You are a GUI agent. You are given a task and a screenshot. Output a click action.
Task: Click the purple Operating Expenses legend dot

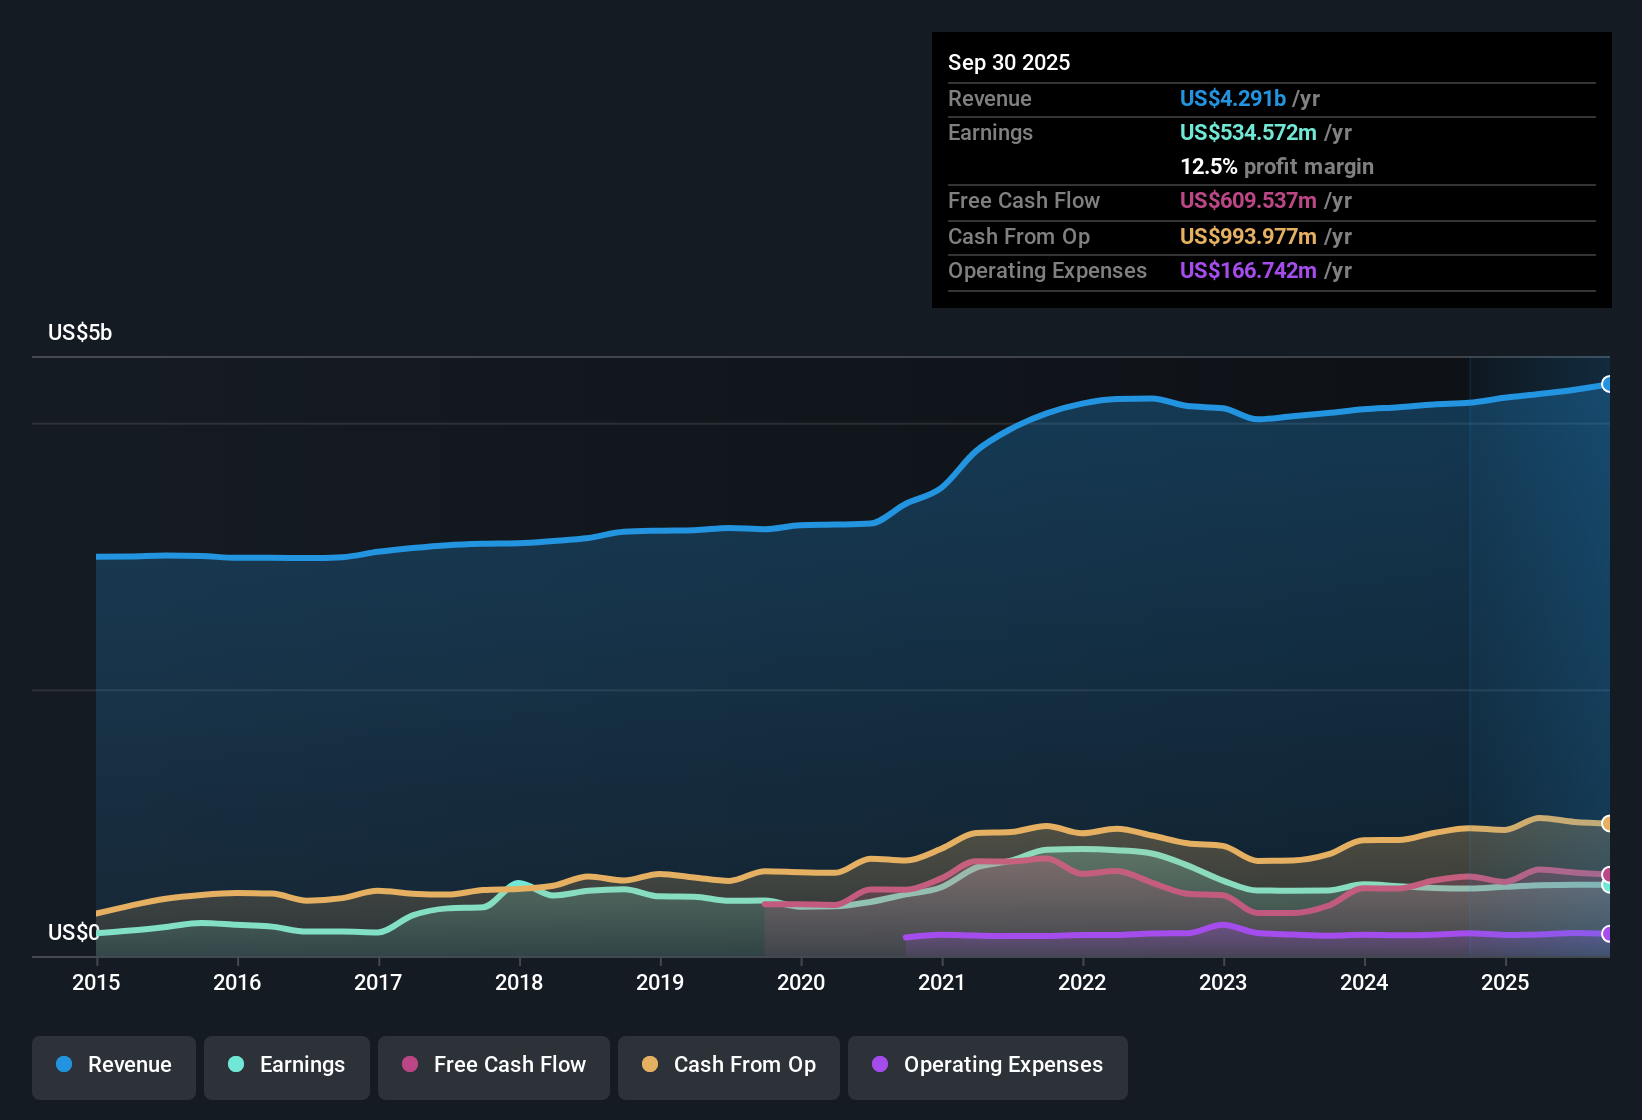click(x=878, y=1065)
